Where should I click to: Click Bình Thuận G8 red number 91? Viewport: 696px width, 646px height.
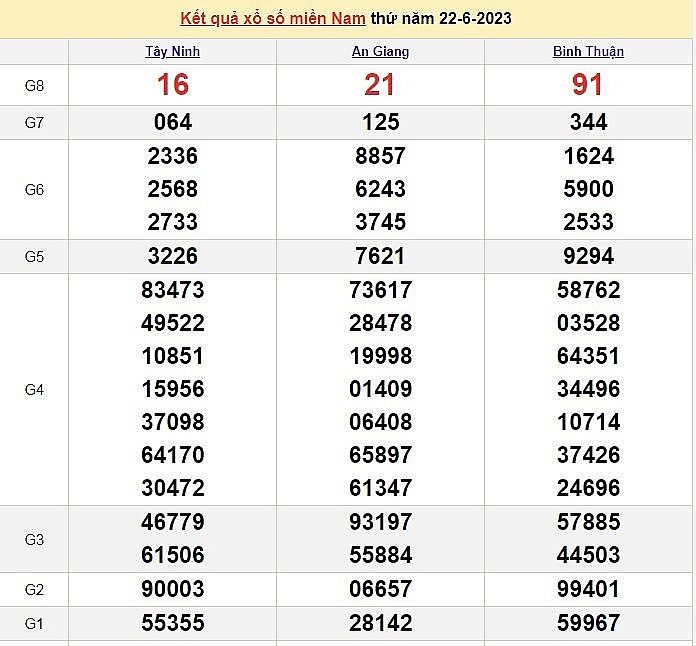(x=588, y=85)
